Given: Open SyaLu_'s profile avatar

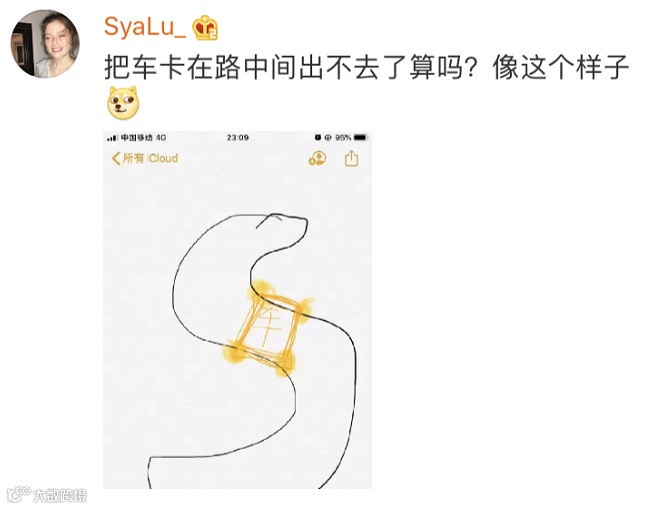Looking at the screenshot, I should click(45, 44).
